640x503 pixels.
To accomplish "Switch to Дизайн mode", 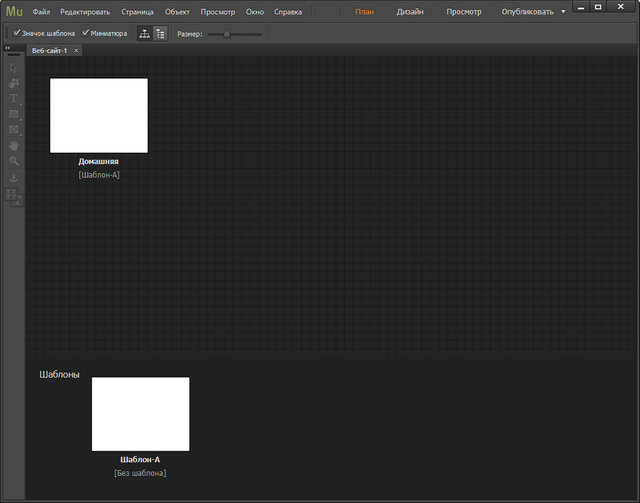I will coord(409,12).
